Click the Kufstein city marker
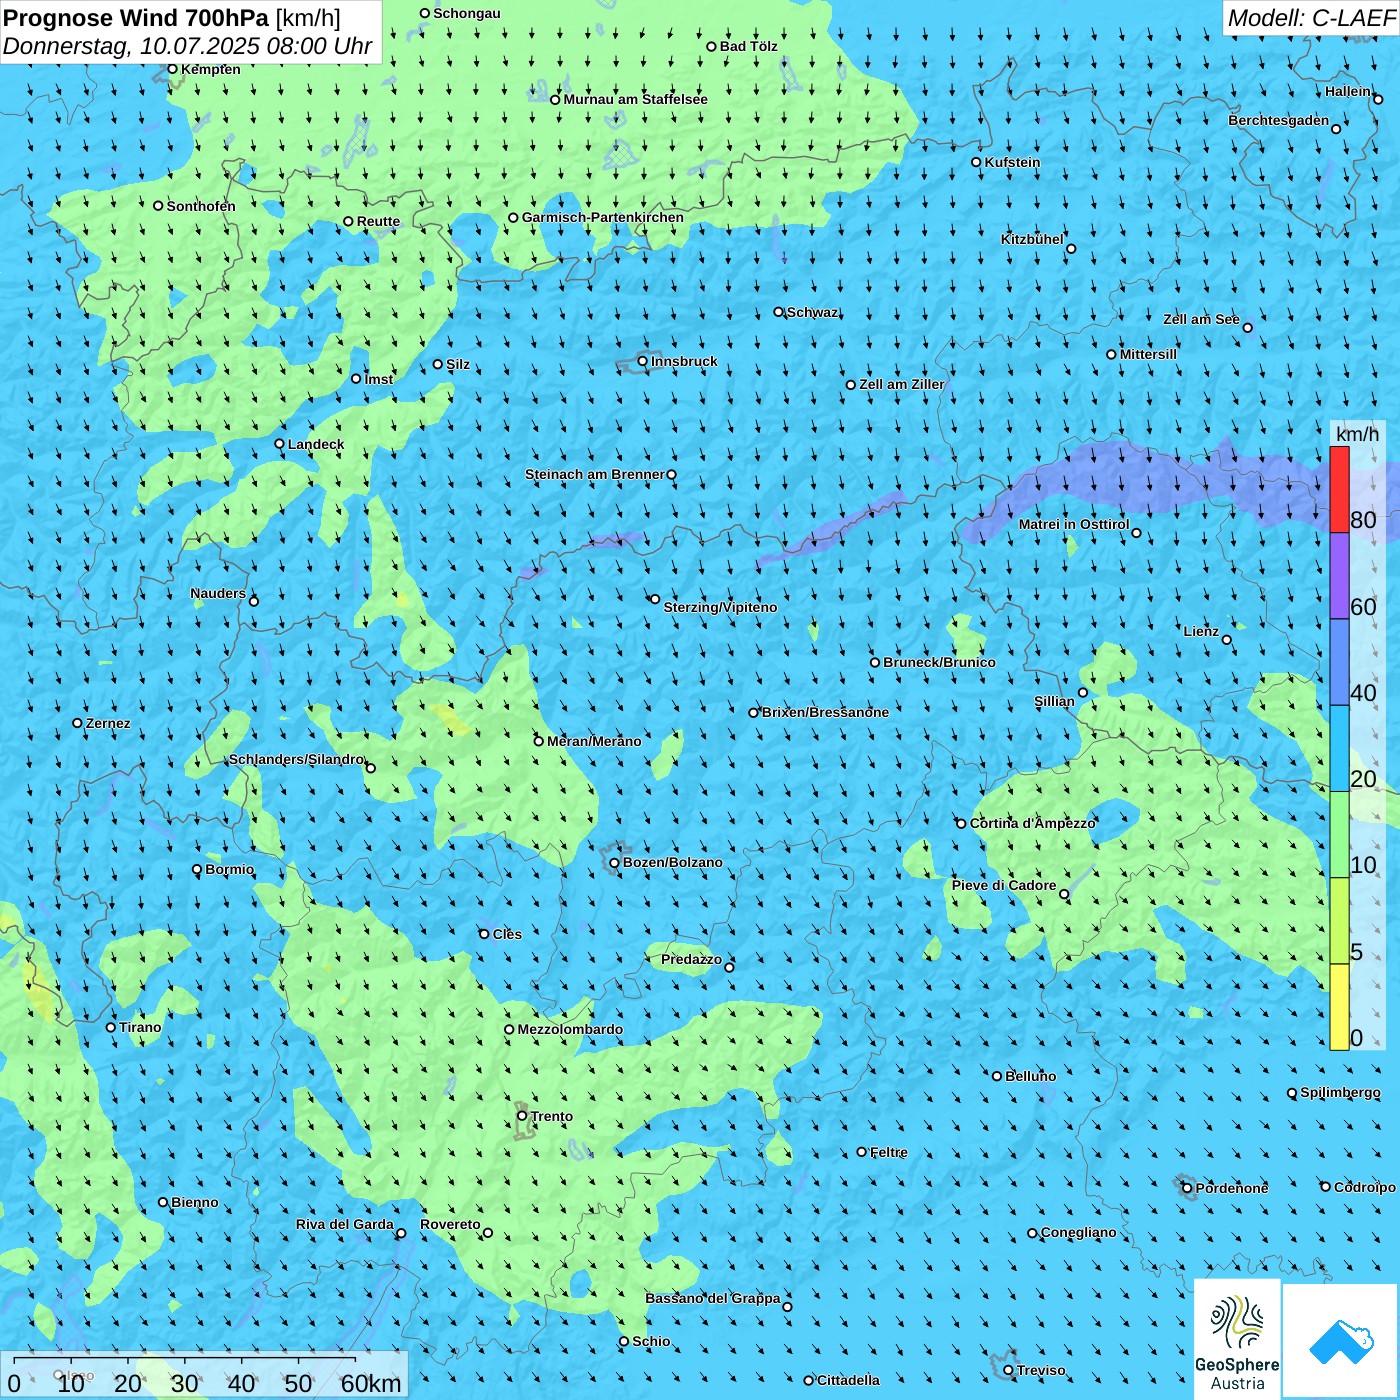 coord(977,162)
